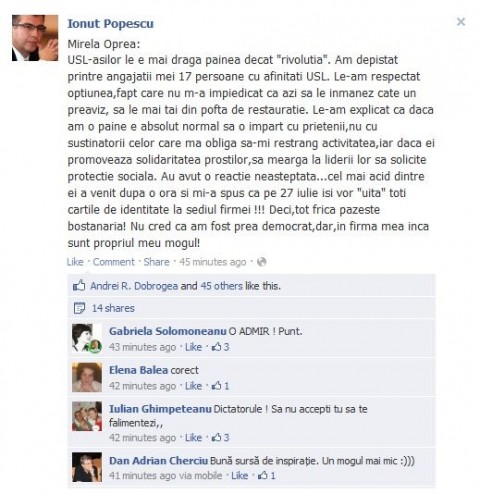Close the post with the X icon
480x494 pixels.
(461, 22)
